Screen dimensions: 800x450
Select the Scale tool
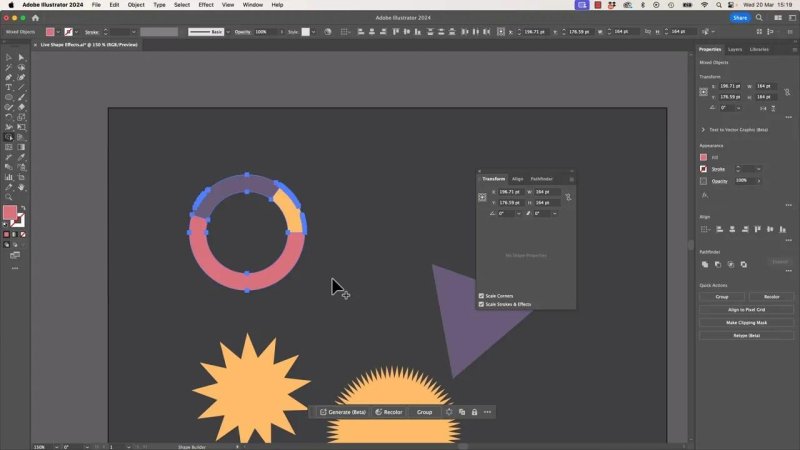click(x=21, y=117)
